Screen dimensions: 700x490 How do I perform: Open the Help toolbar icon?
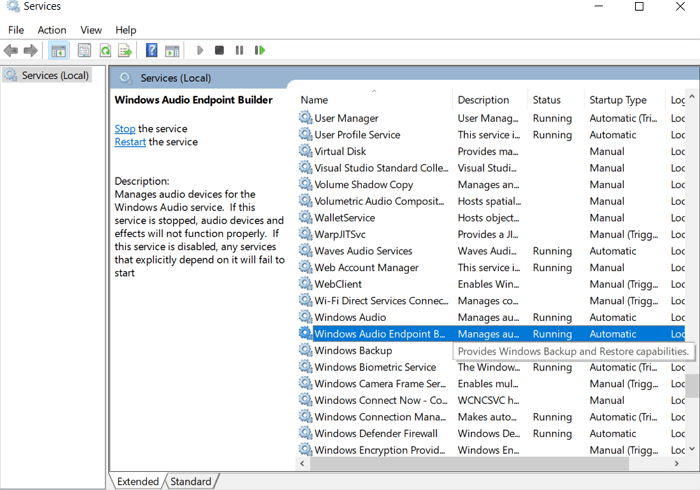pyautogui.click(x=152, y=50)
